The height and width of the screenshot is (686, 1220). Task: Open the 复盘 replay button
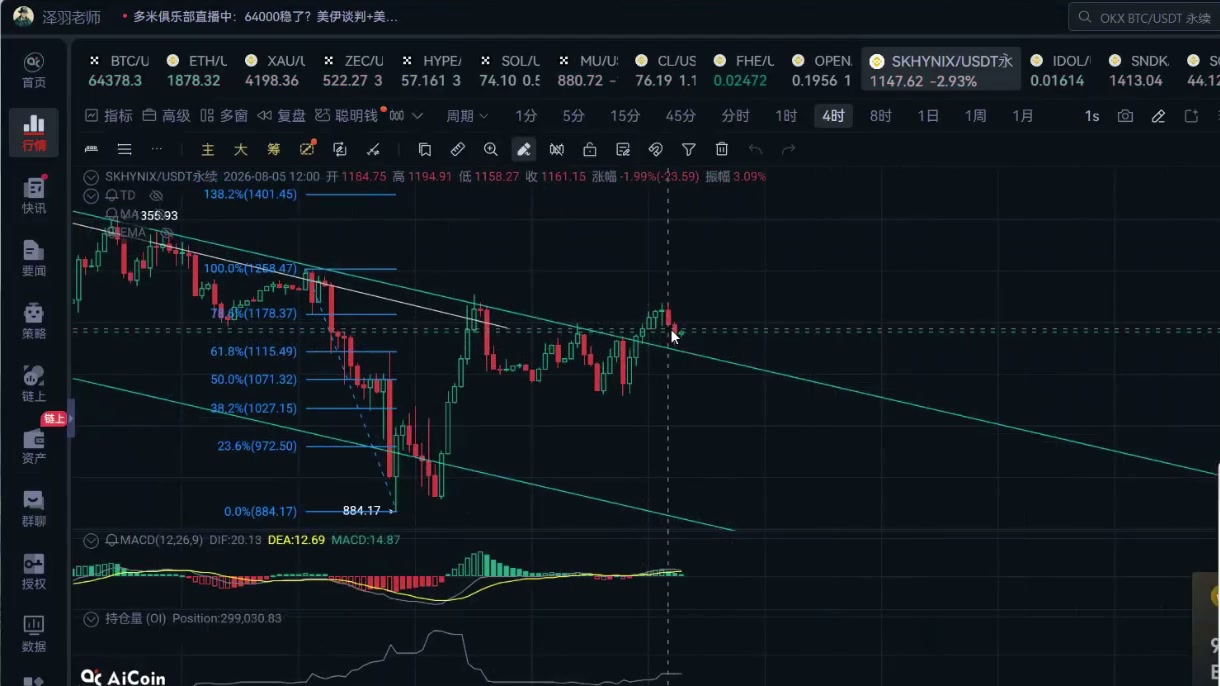281,116
